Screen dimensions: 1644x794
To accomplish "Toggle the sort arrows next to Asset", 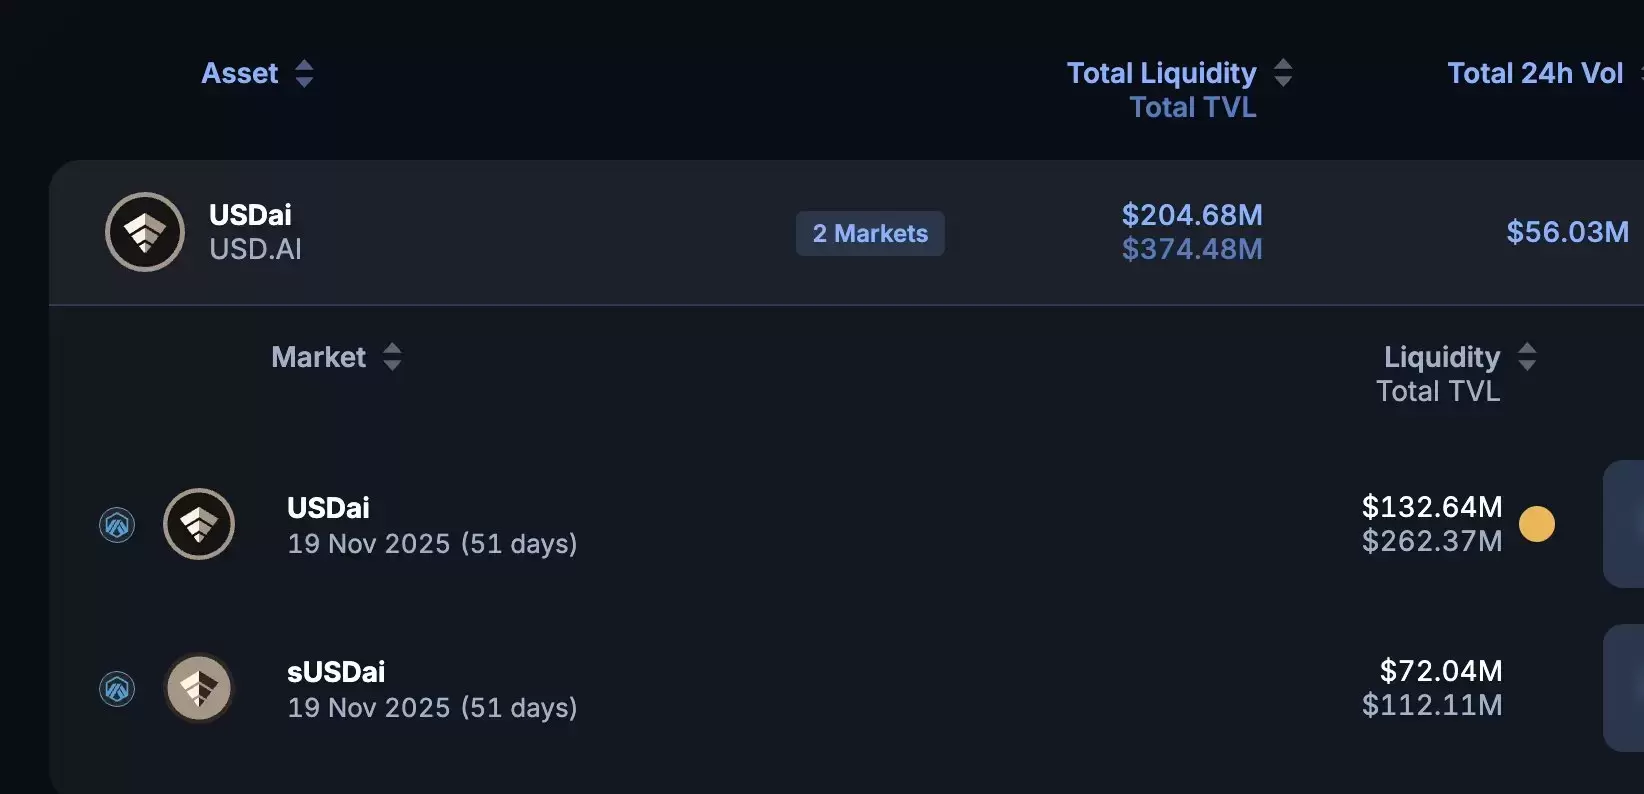I will click(x=304, y=73).
